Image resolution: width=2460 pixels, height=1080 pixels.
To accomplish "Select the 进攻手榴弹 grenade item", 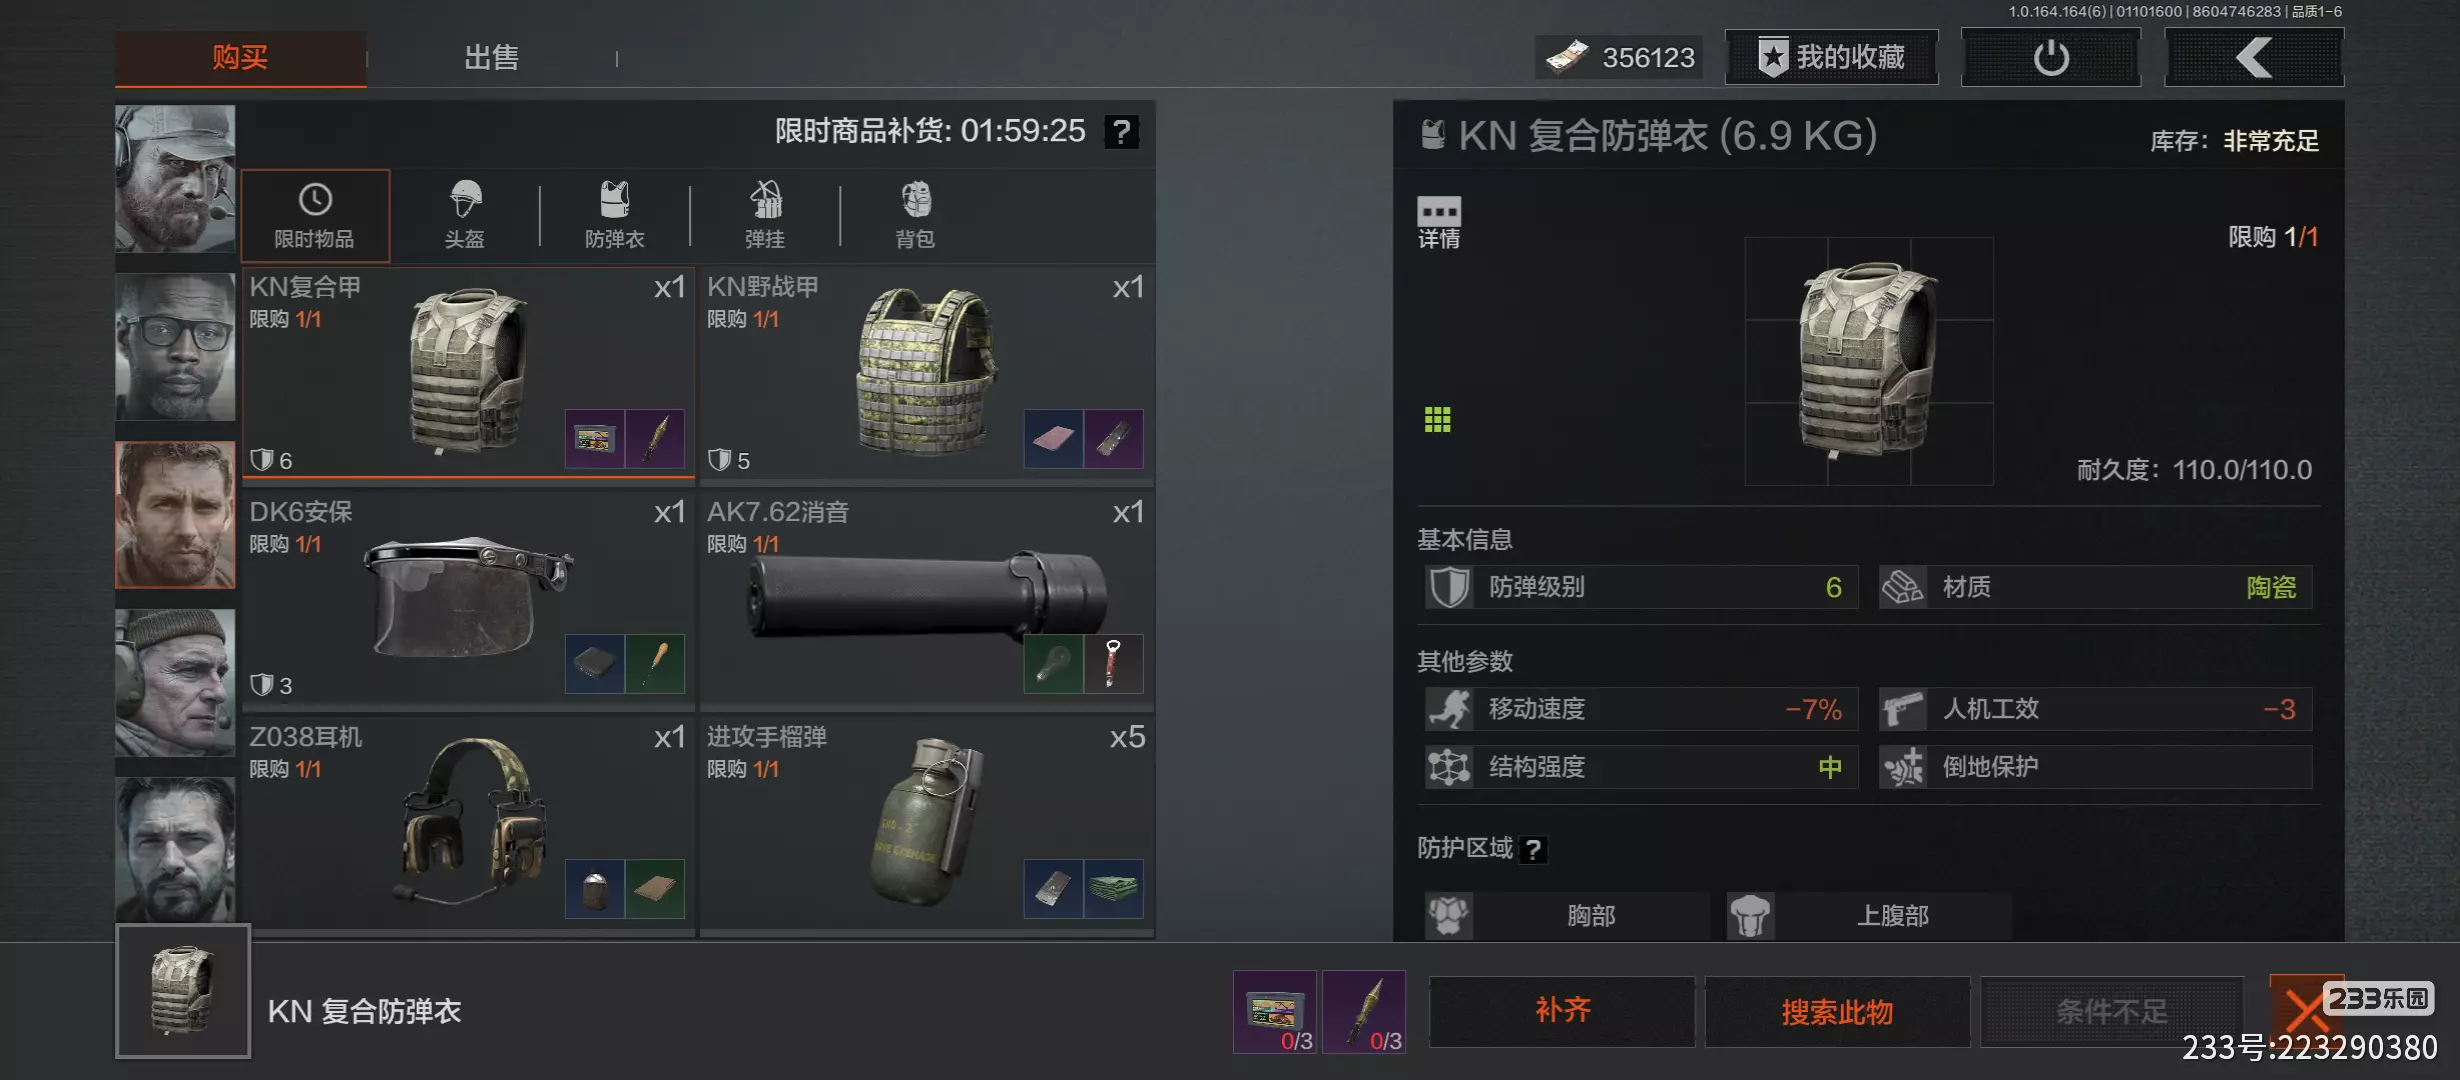I will pos(927,824).
